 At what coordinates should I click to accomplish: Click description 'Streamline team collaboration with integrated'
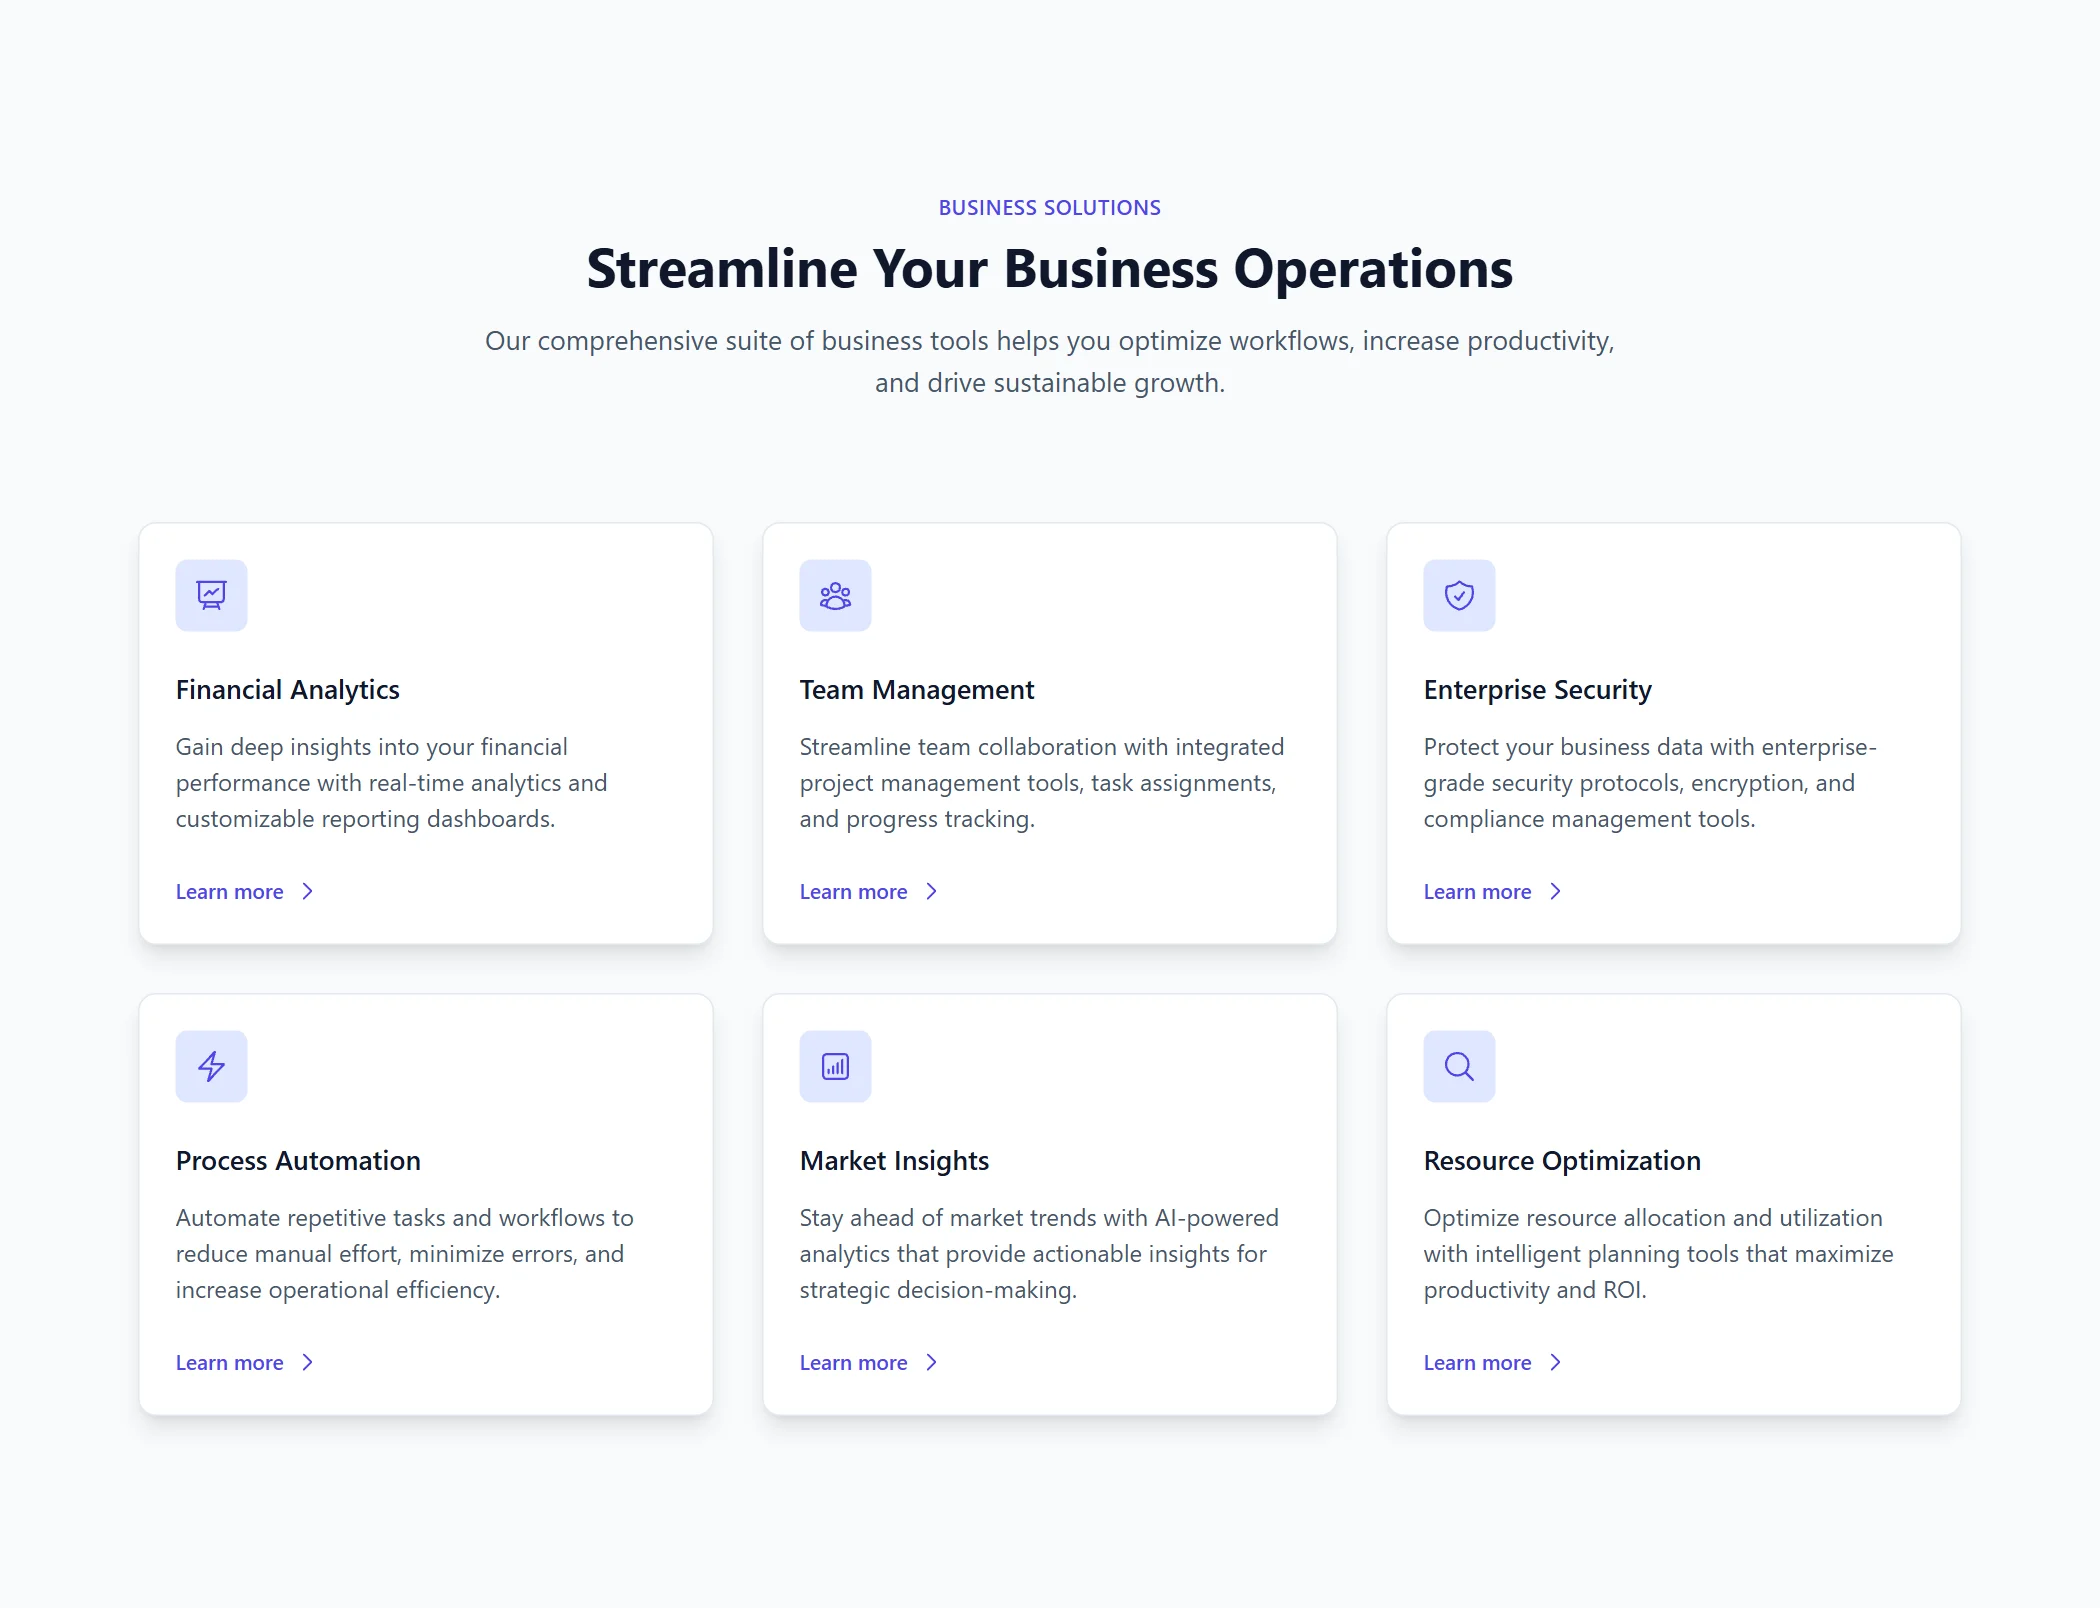click(x=1042, y=783)
